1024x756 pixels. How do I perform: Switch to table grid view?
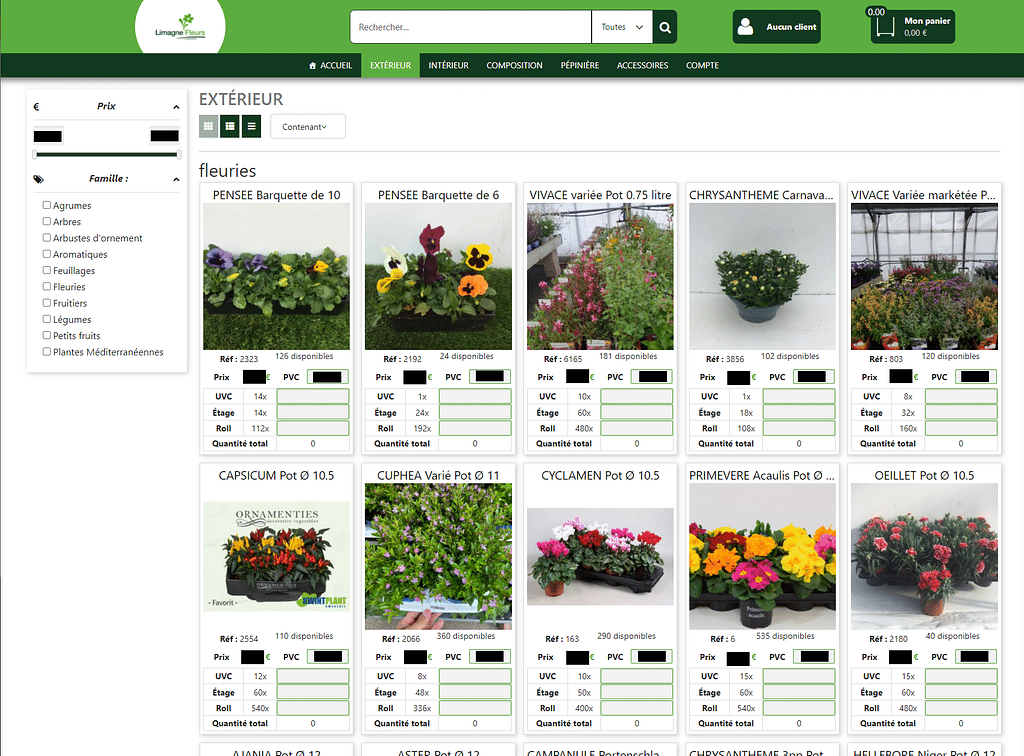tap(230, 126)
